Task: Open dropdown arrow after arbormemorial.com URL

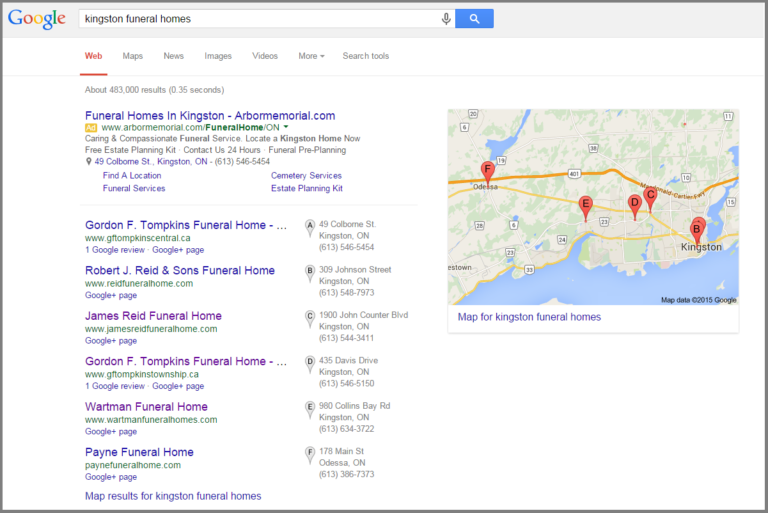Action: 286,127
